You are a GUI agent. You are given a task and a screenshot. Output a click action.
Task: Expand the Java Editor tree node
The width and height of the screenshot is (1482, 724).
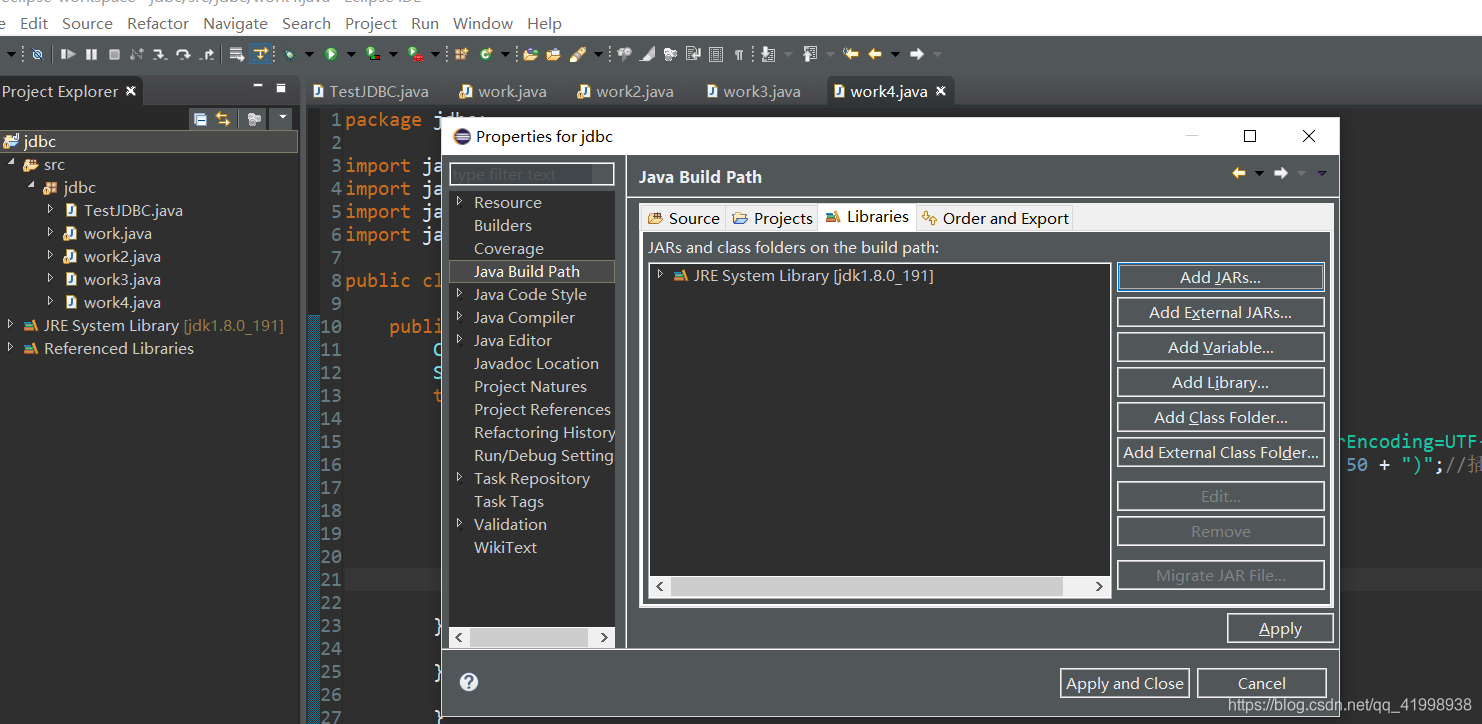[460, 340]
